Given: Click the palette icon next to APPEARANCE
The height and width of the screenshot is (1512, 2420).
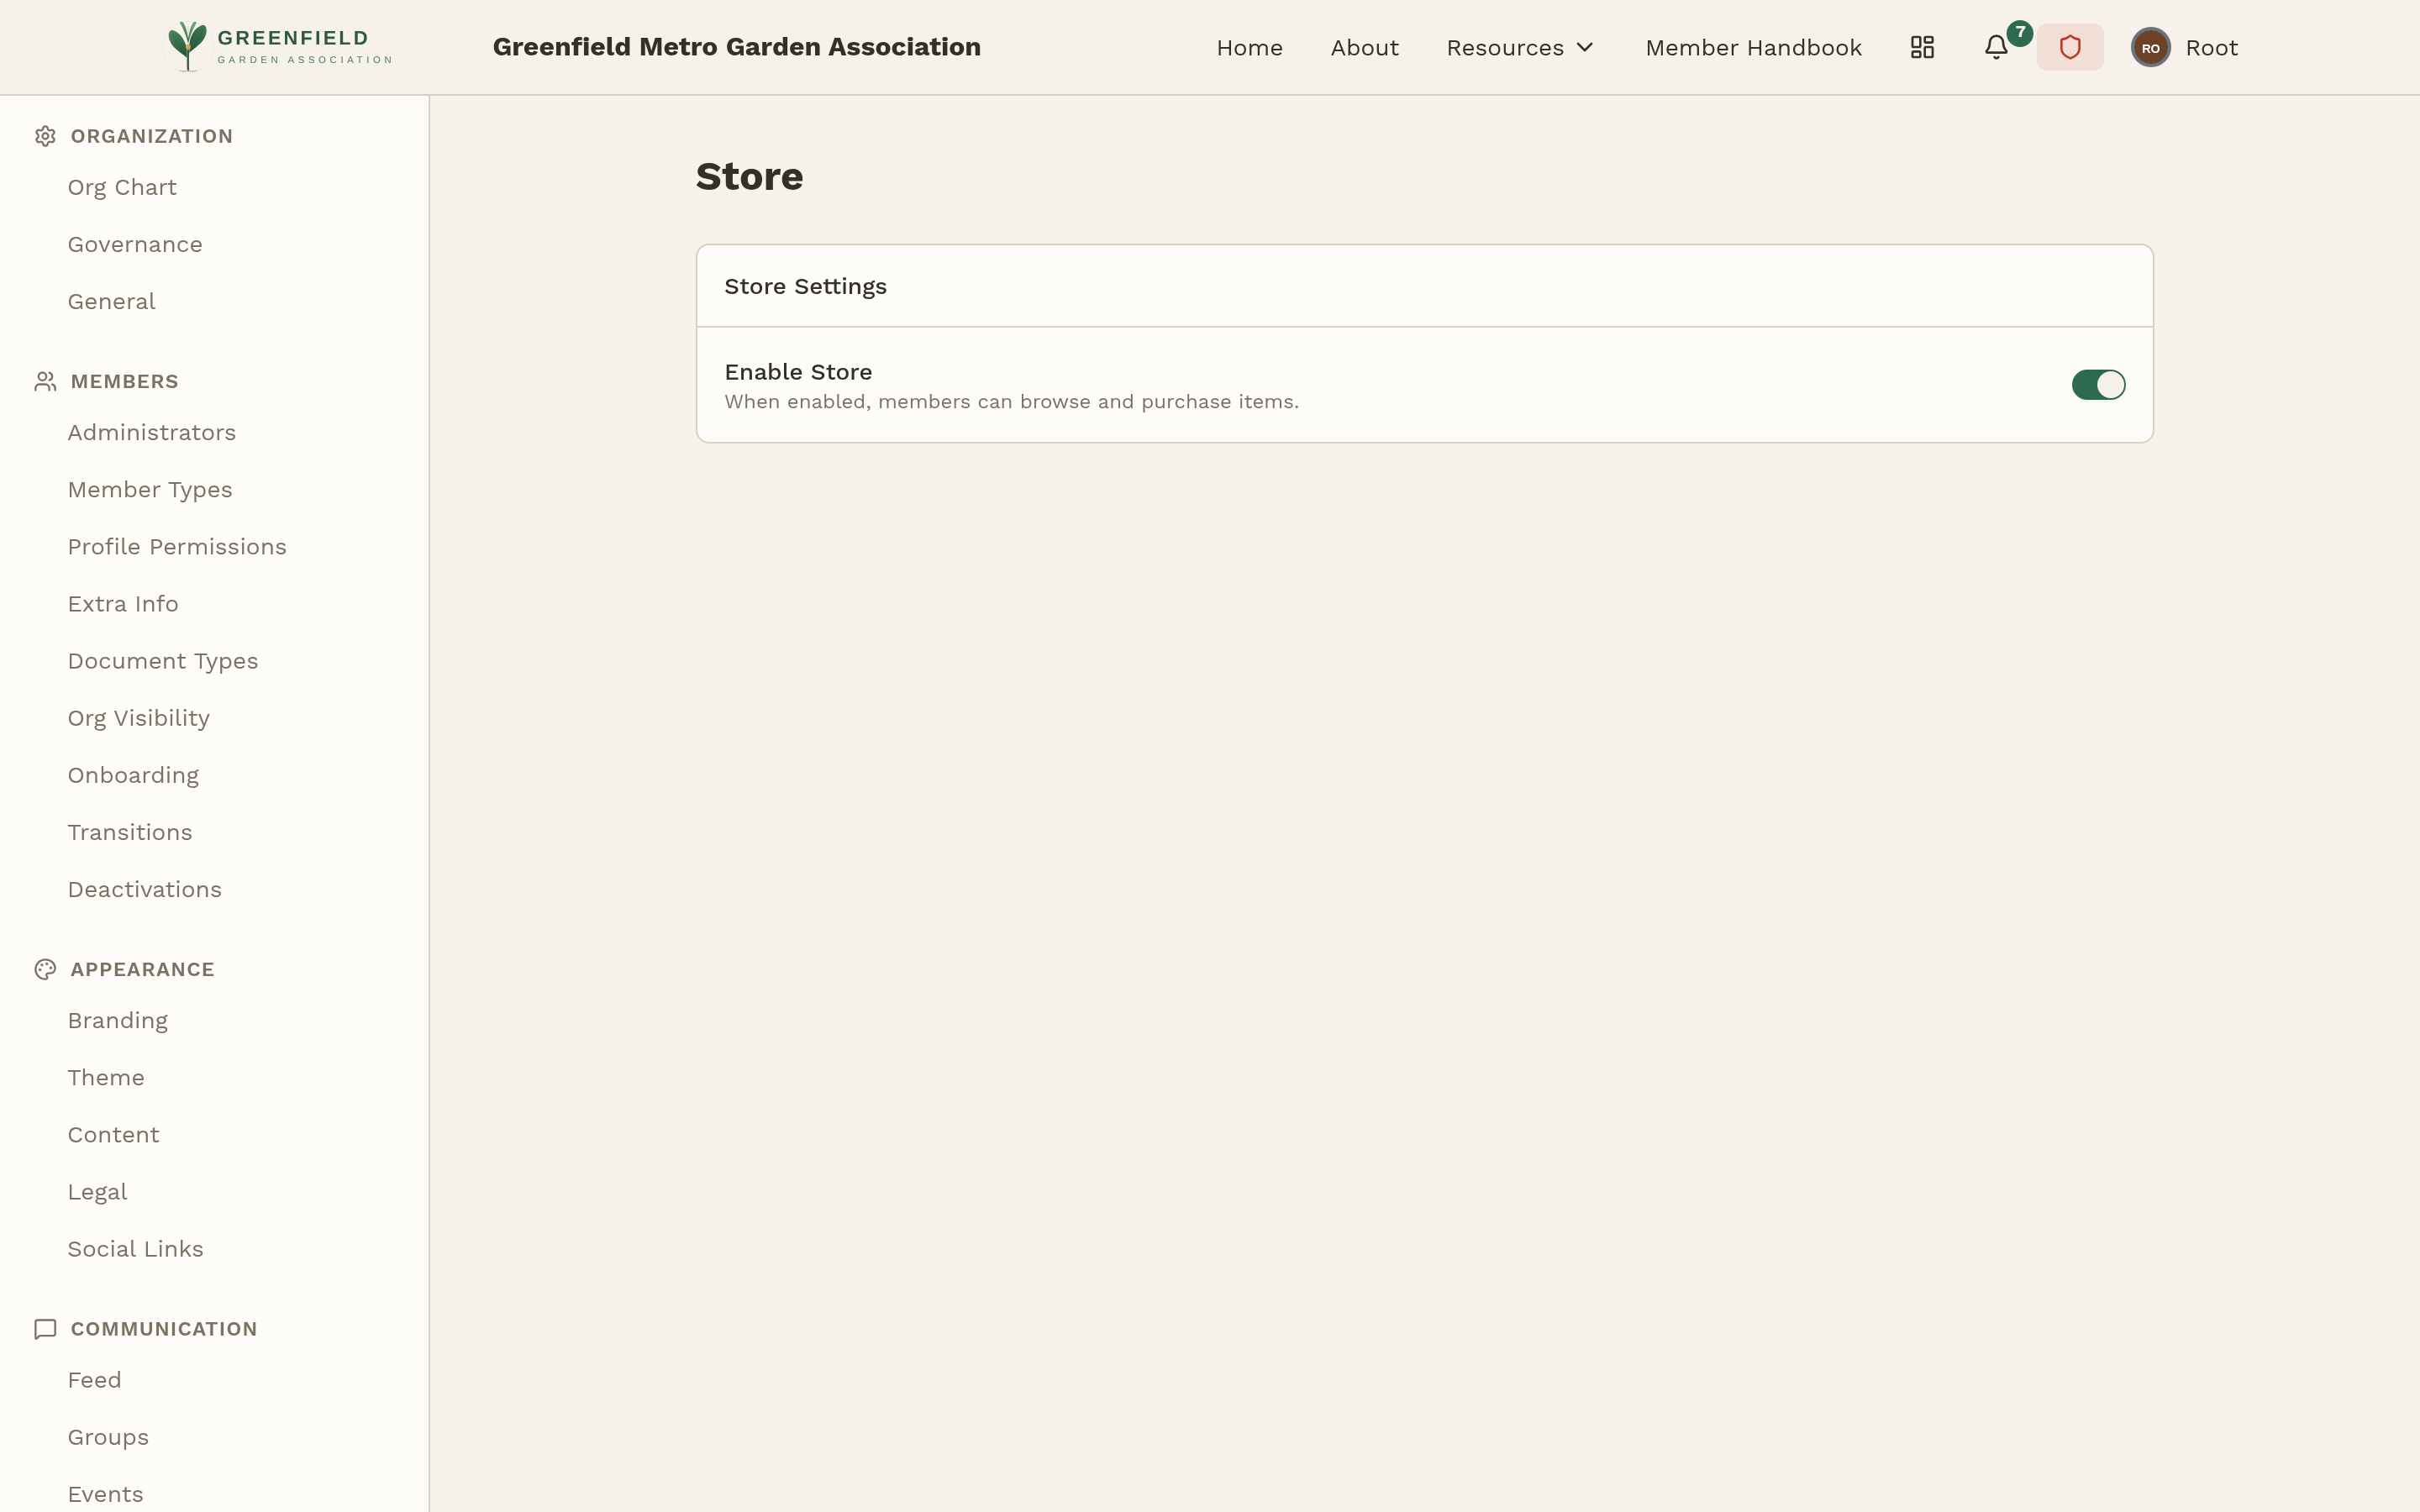Looking at the screenshot, I should (45, 968).
